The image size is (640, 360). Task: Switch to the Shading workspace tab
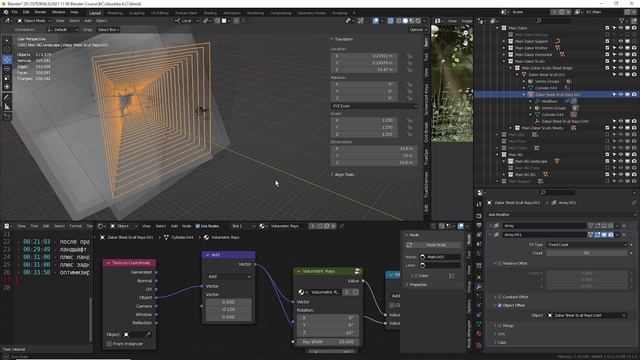(210, 13)
